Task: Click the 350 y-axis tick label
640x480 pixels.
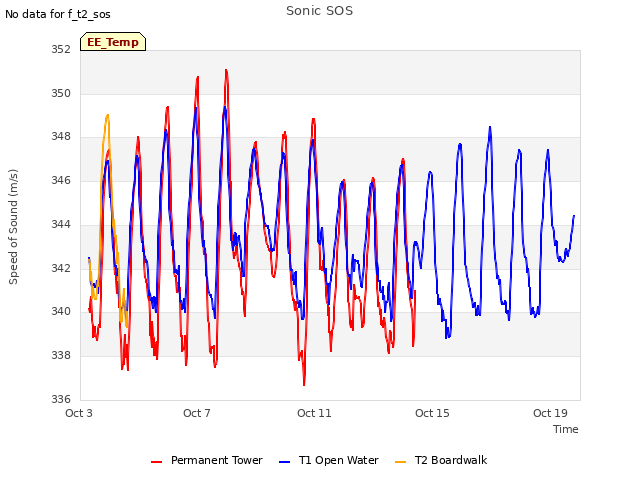Action: pos(61,93)
